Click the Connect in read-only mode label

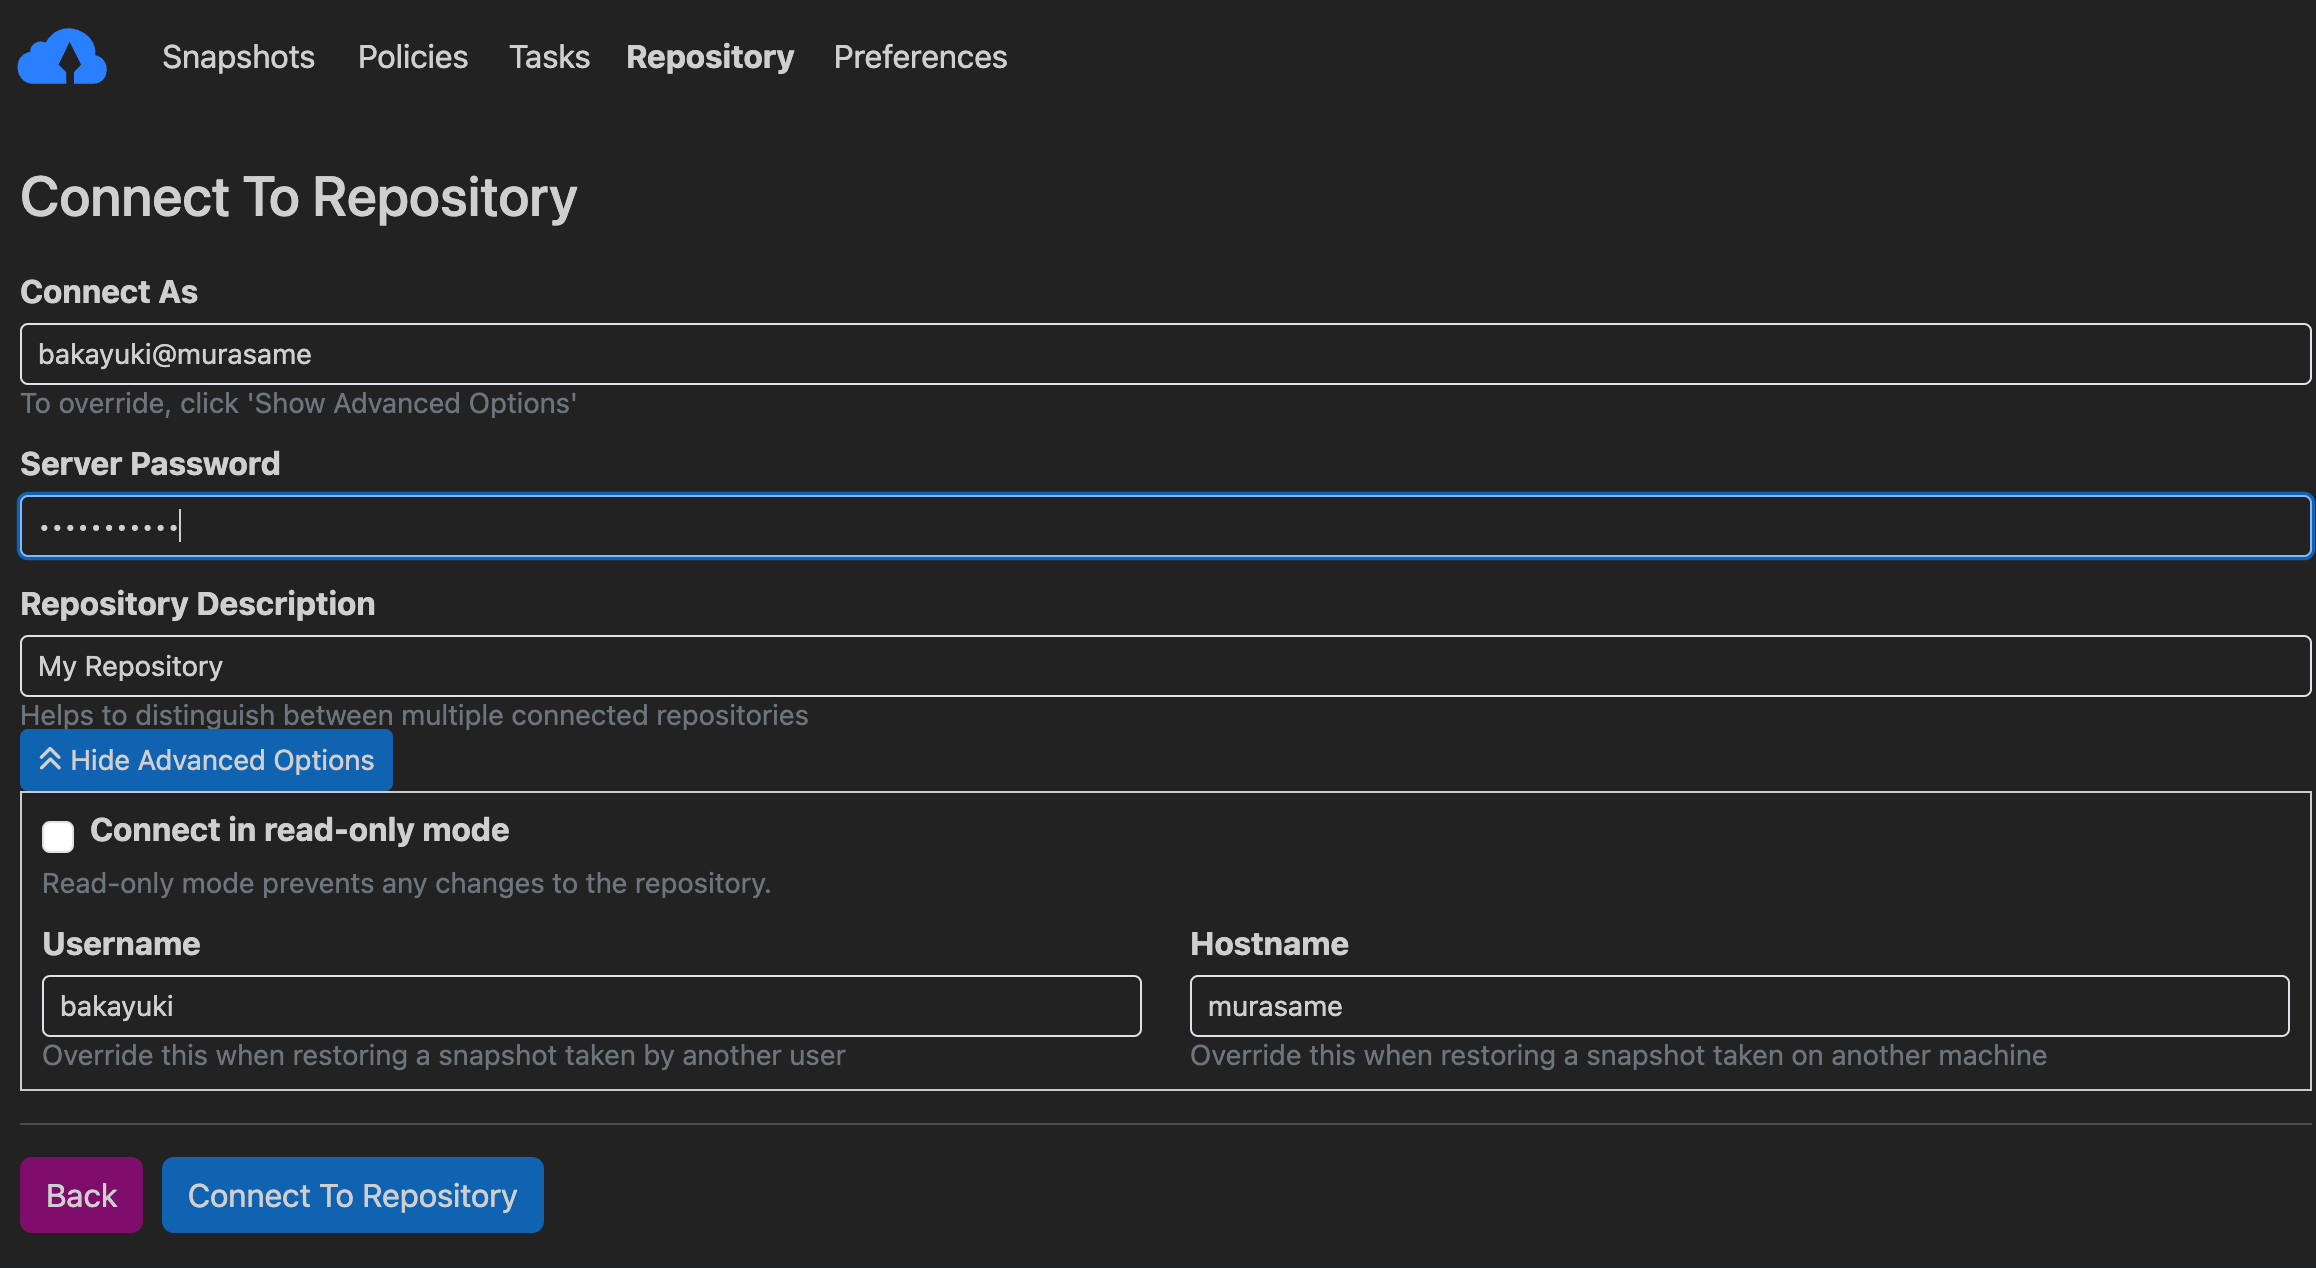click(299, 830)
